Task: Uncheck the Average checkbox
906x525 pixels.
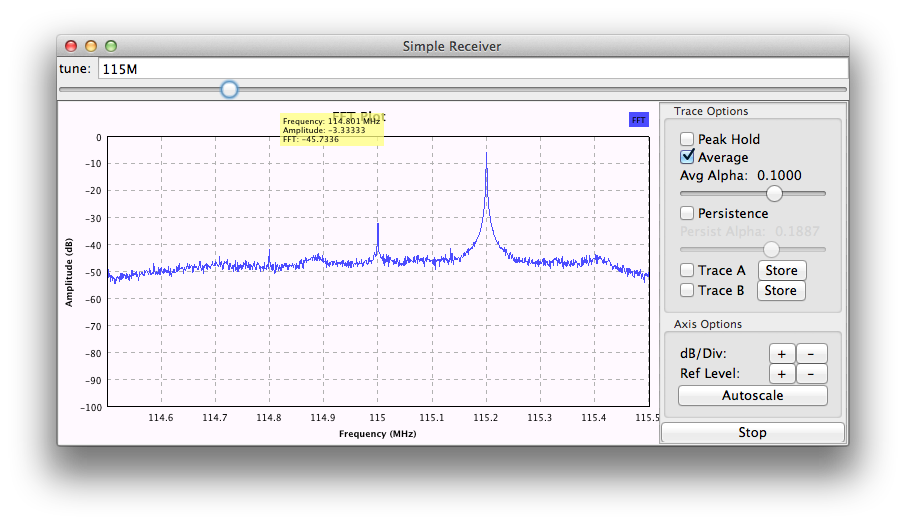Action: [687, 157]
